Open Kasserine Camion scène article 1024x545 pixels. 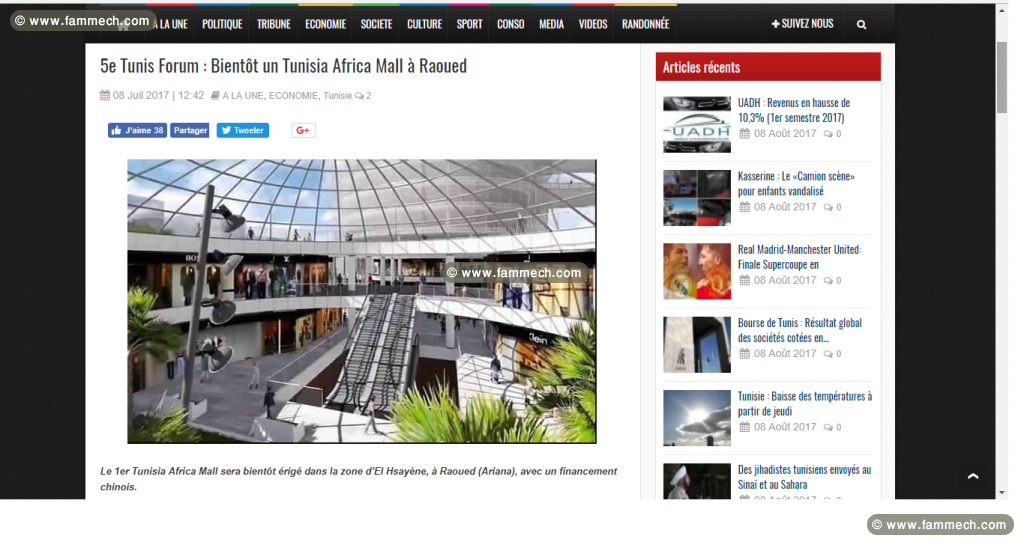(796, 183)
